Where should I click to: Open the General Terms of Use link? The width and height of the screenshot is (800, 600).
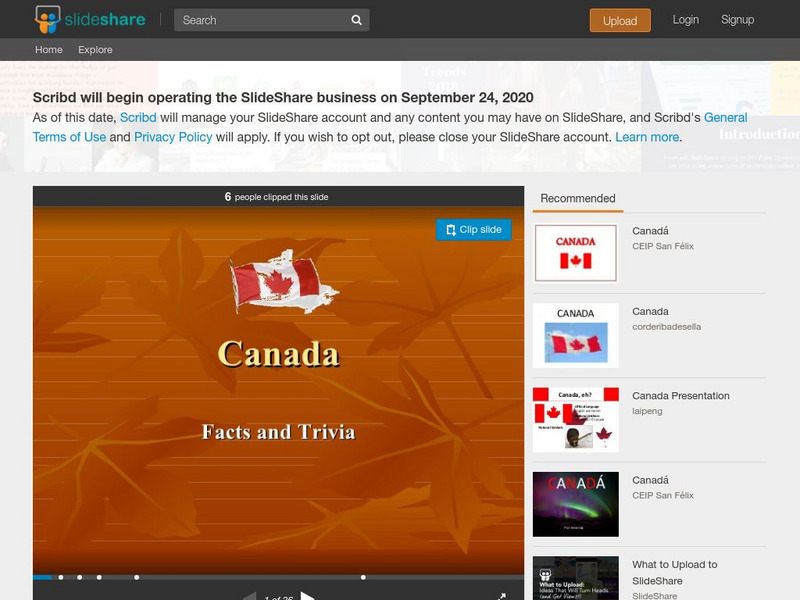point(726,117)
